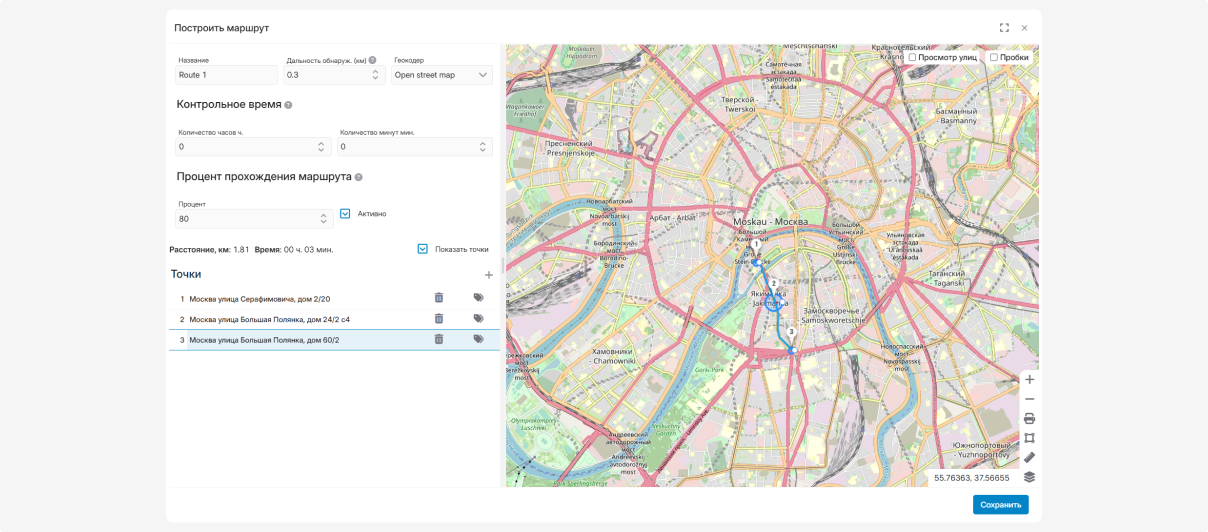Screen dimensions: 1208x532
Task: Delete point Серафимовича, дом 2/20
Action: 438,298
